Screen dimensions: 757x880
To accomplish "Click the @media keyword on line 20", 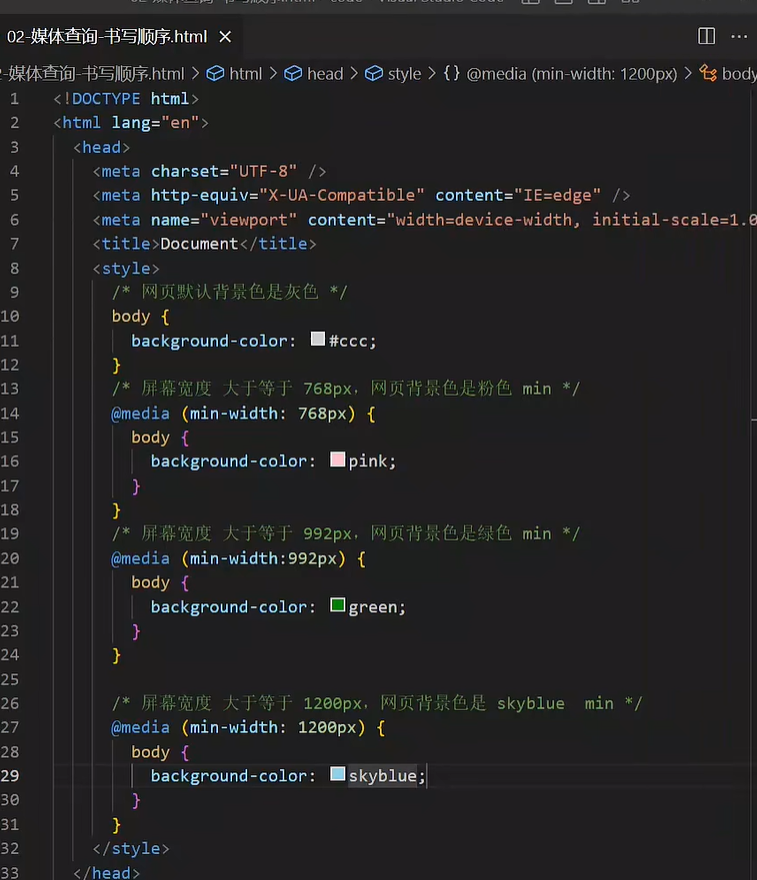I will [141, 558].
